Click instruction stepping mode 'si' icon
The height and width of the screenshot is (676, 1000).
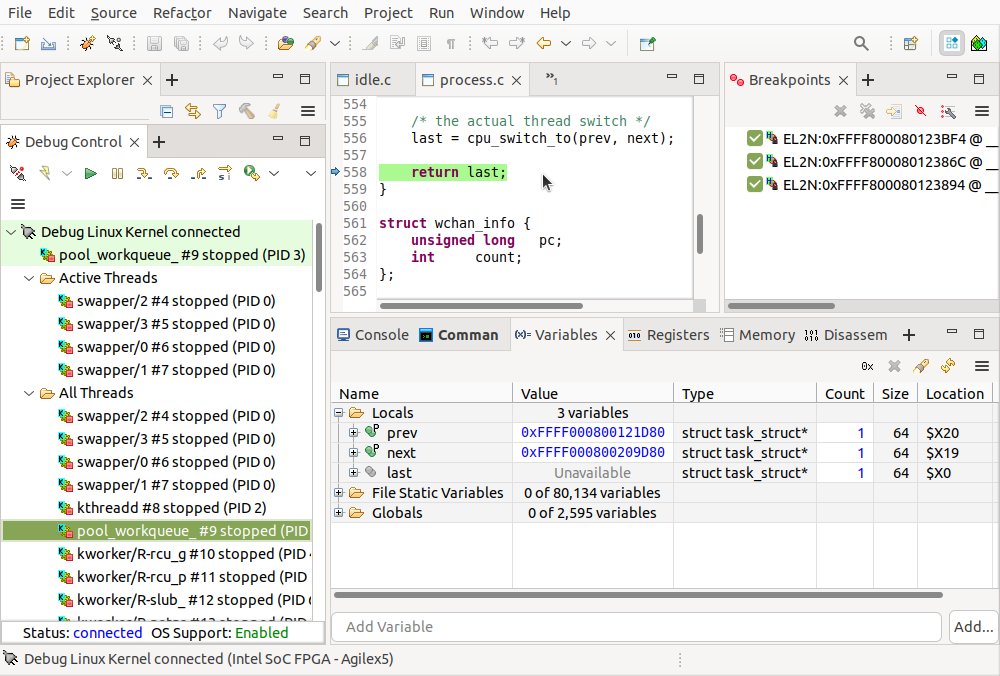tap(225, 173)
